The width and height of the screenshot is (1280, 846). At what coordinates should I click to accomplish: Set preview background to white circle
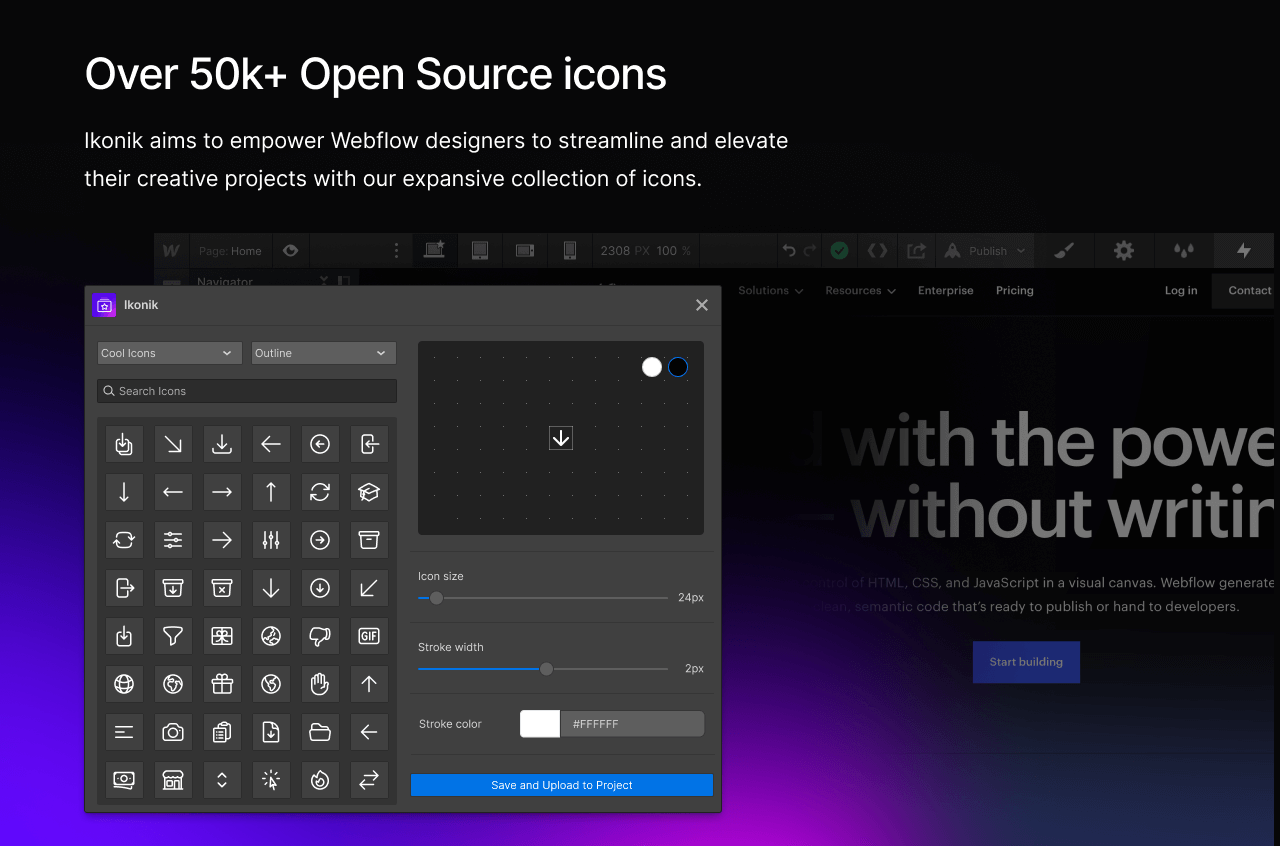click(x=652, y=367)
